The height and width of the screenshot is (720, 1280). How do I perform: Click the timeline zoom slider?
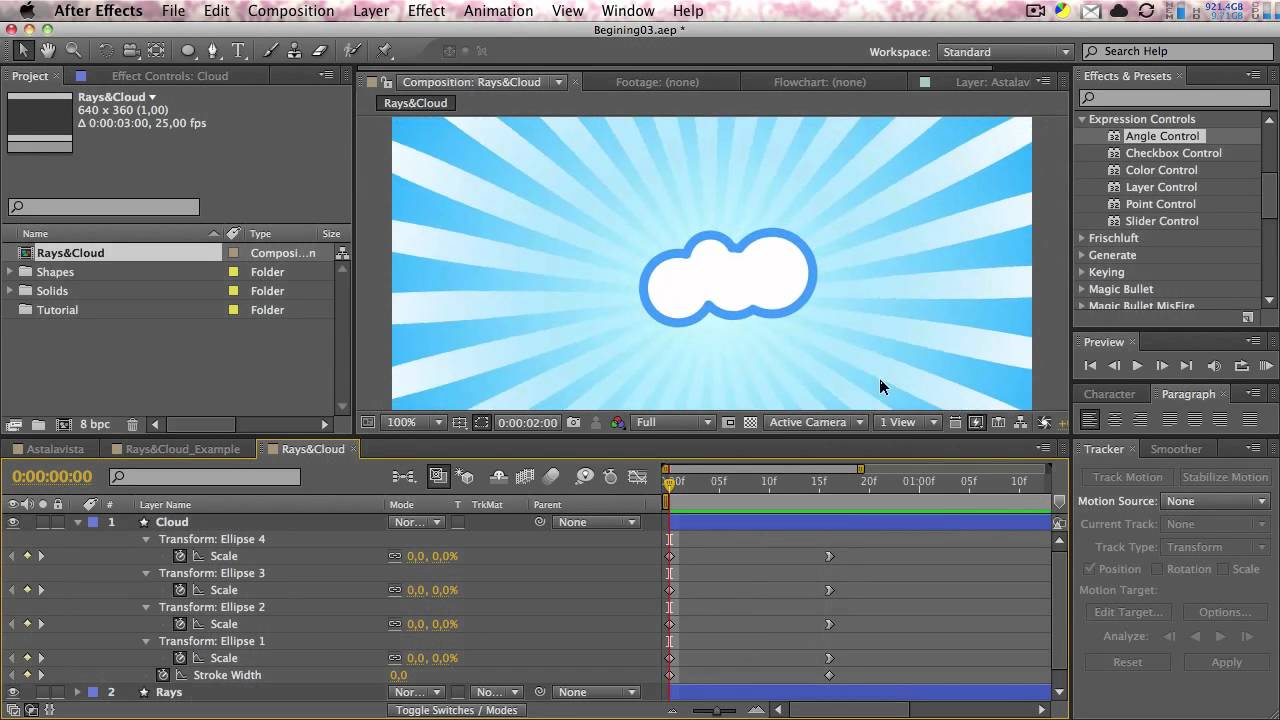pos(717,711)
